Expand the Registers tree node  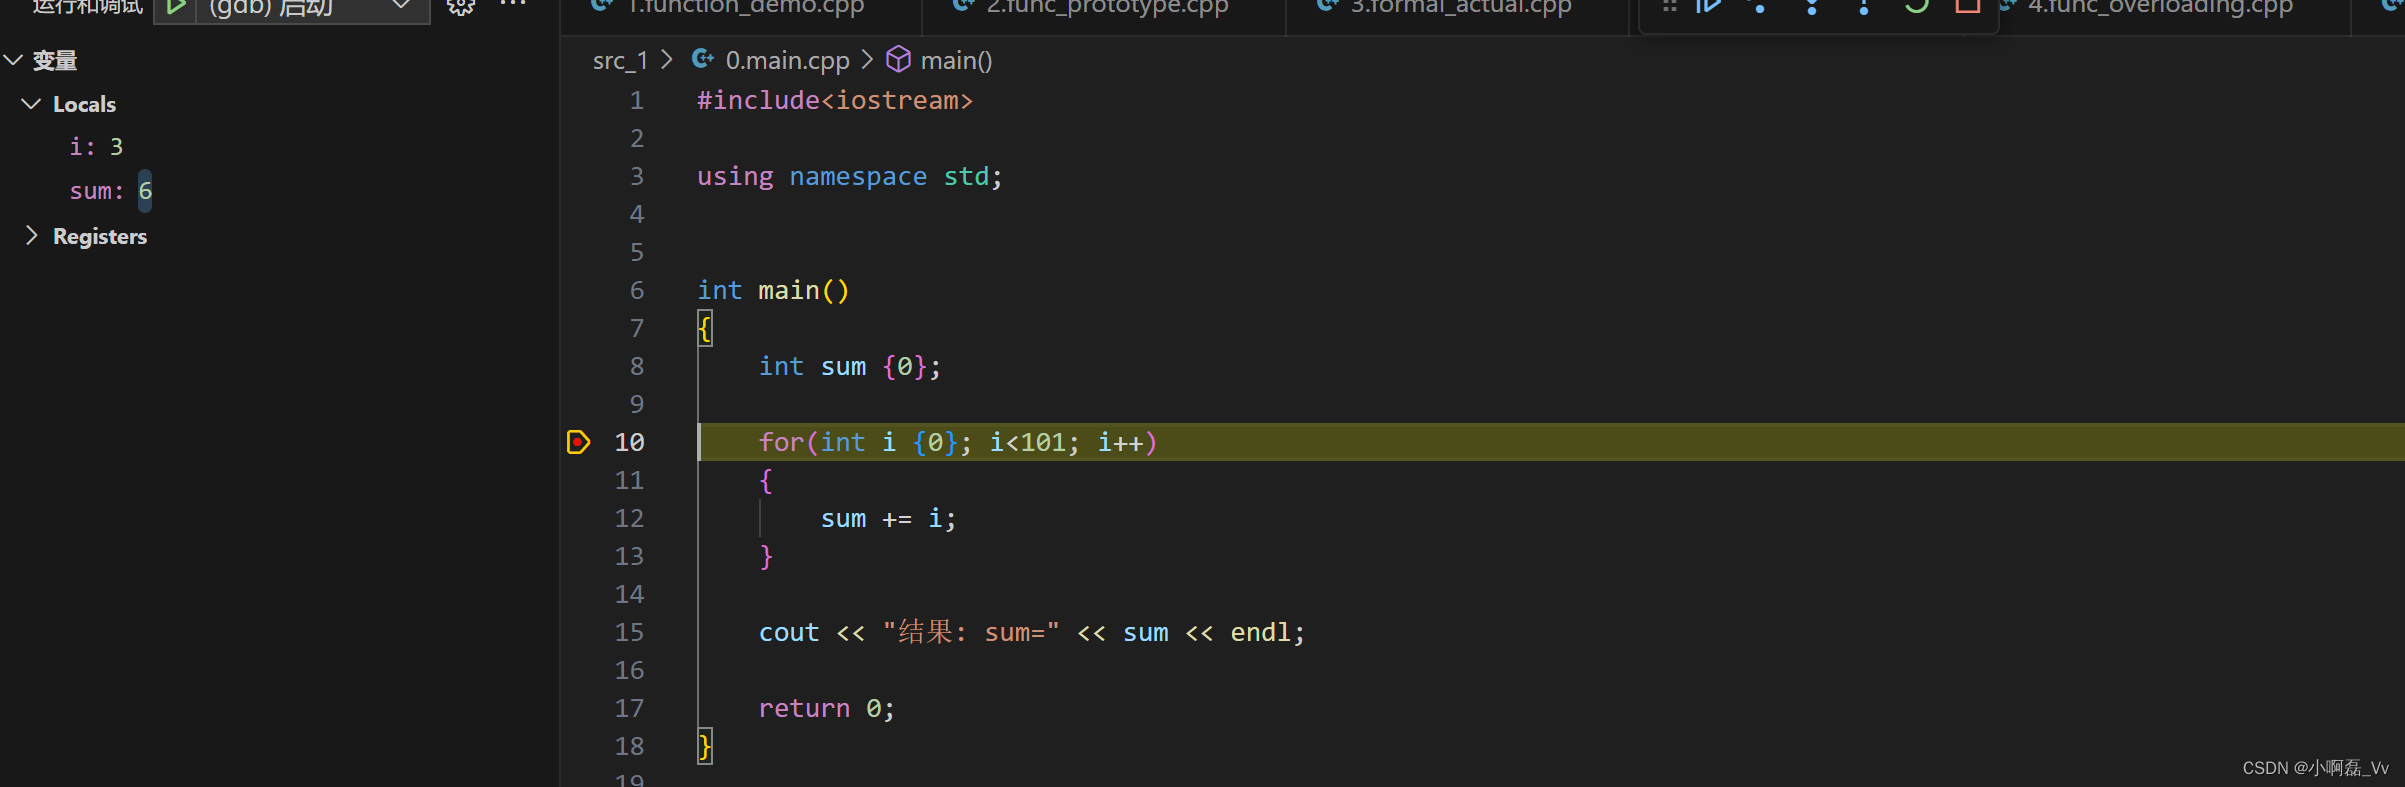[x=31, y=236]
